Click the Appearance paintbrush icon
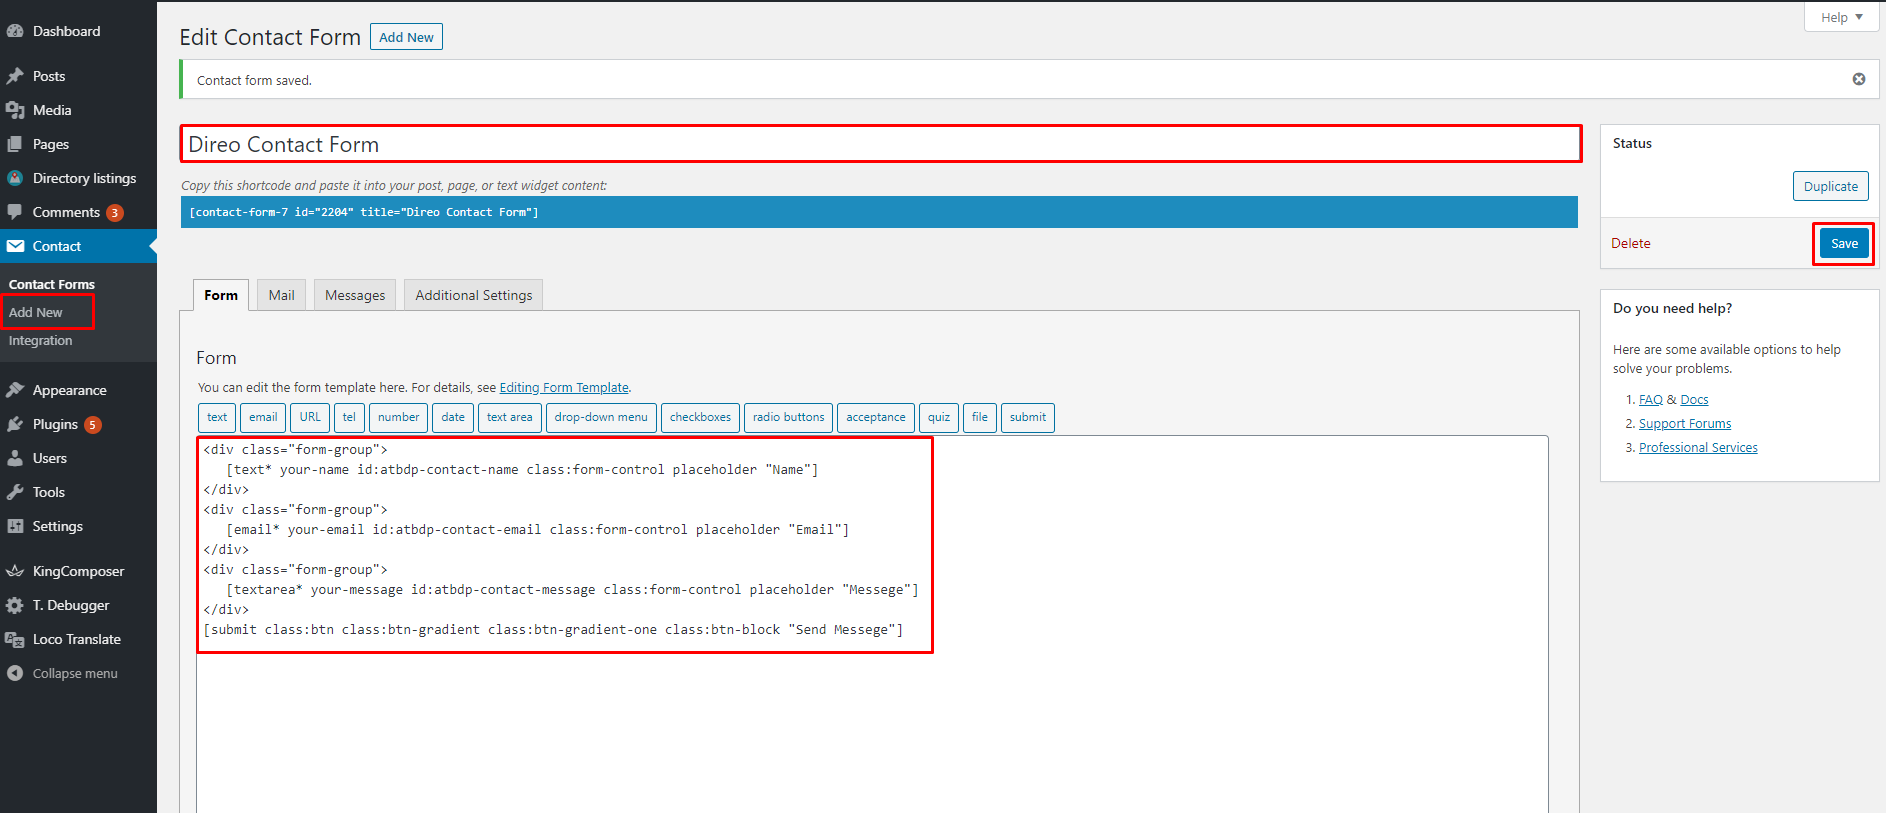This screenshot has height=813, width=1886. click(15, 390)
